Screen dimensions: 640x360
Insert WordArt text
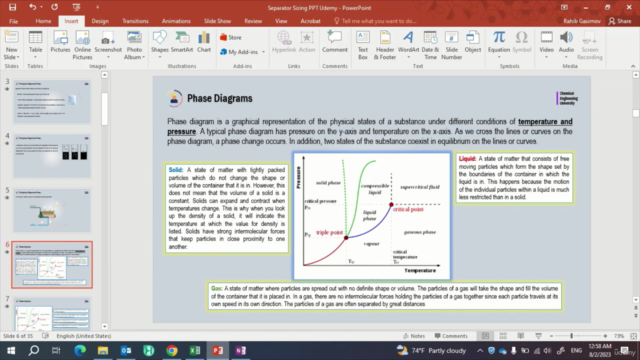[x=408, y=45]
